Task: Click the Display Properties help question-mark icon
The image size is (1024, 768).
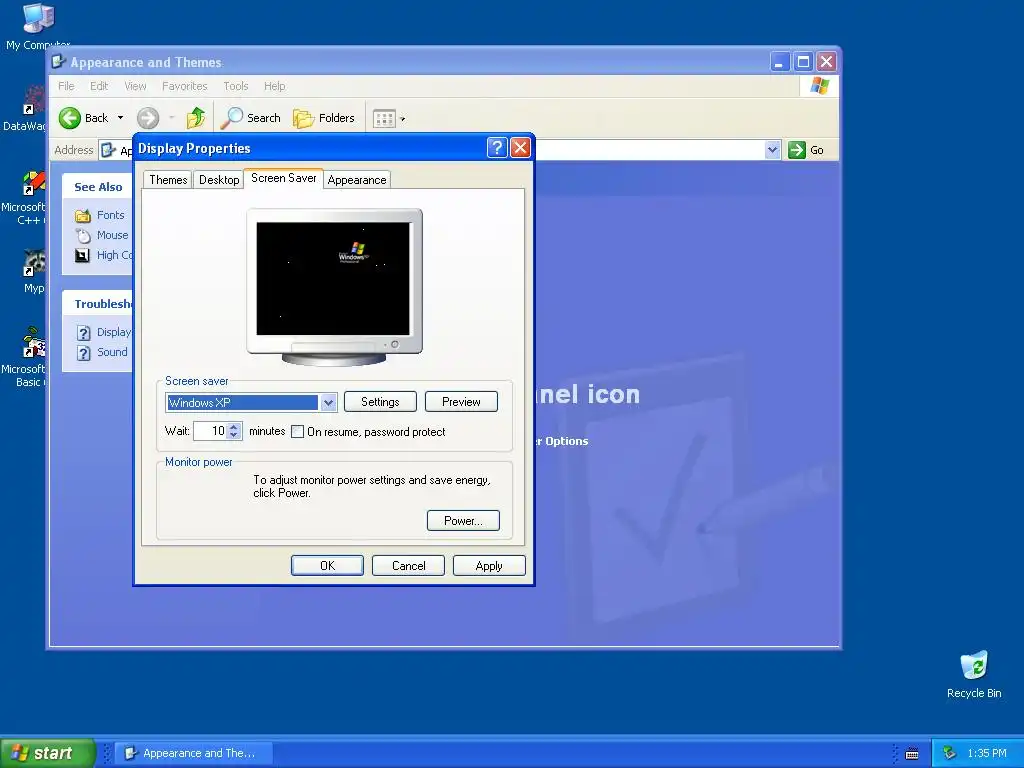Action: (497, 148)
